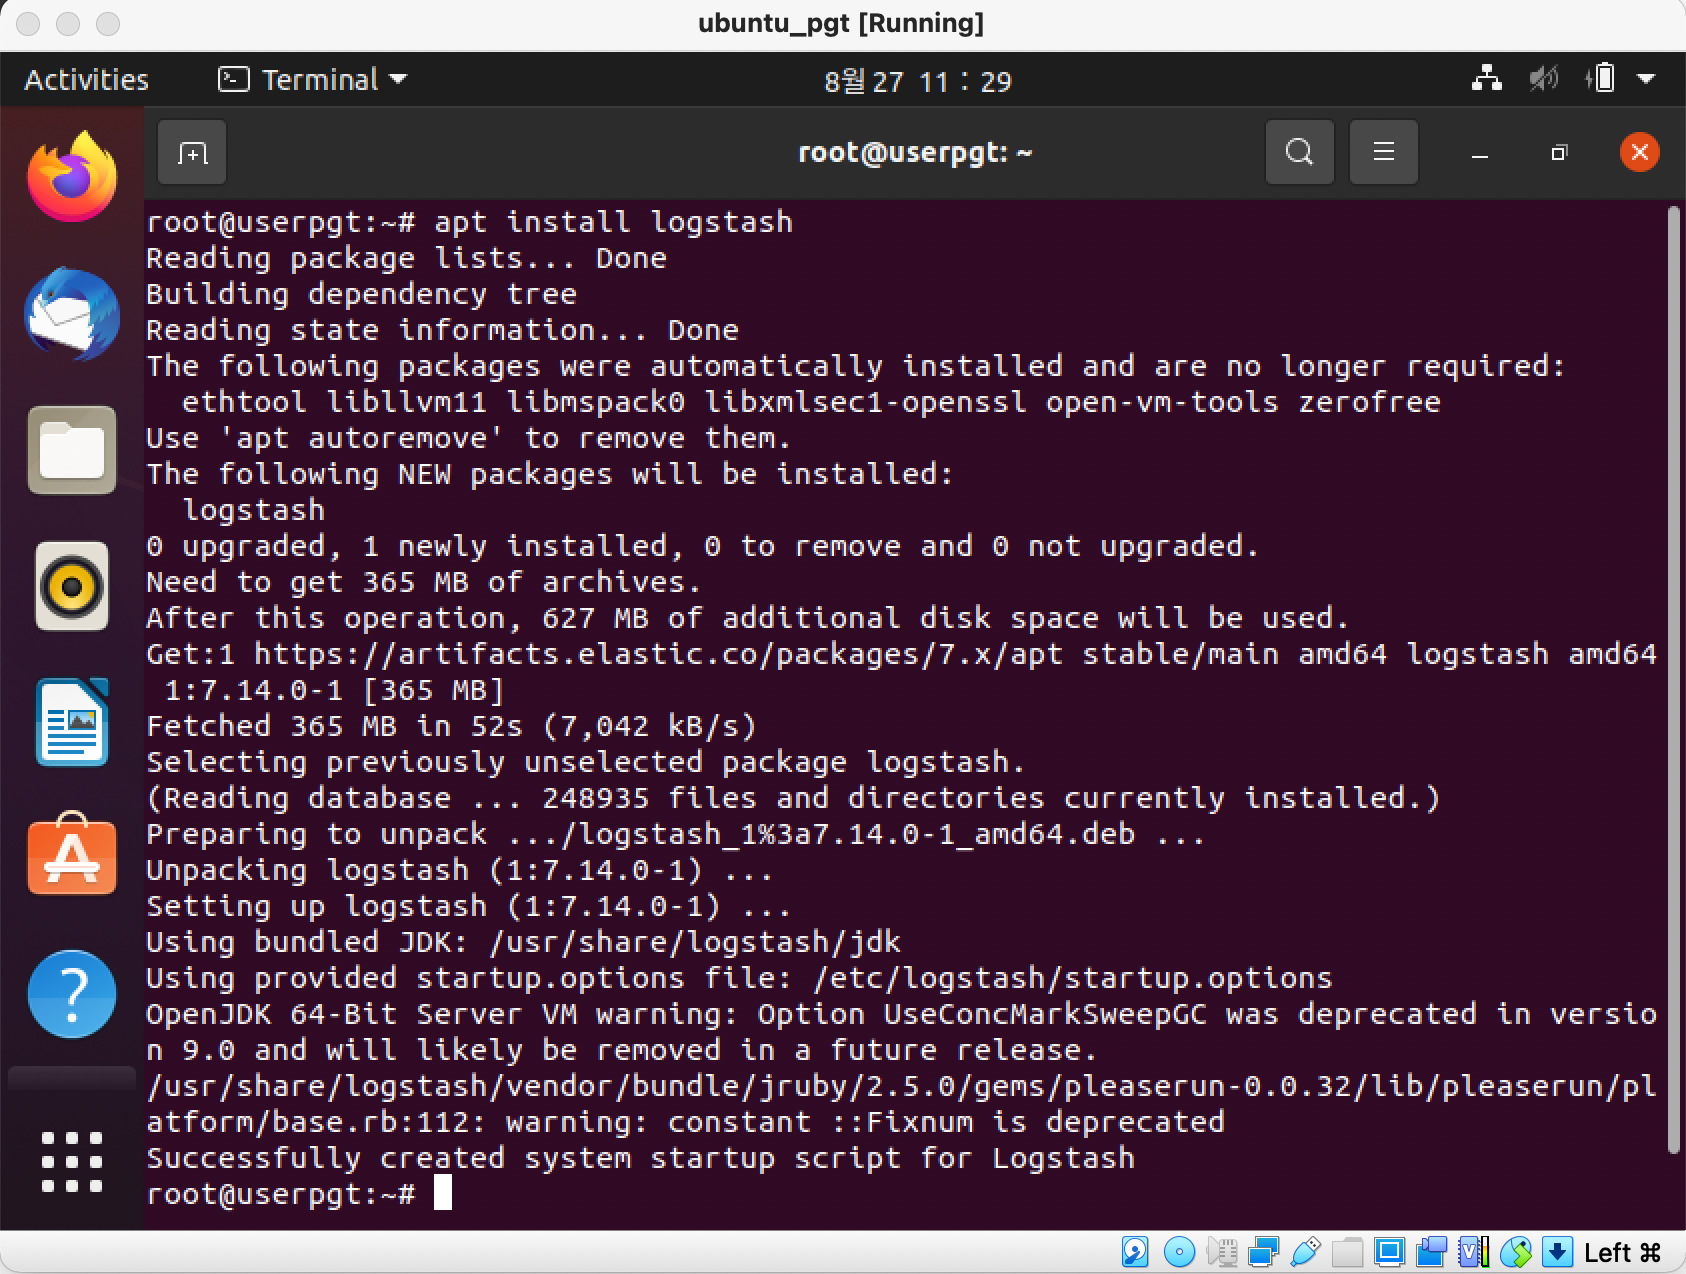
Task: Show Applications grid in the dock
Action: click(72, 1162)
